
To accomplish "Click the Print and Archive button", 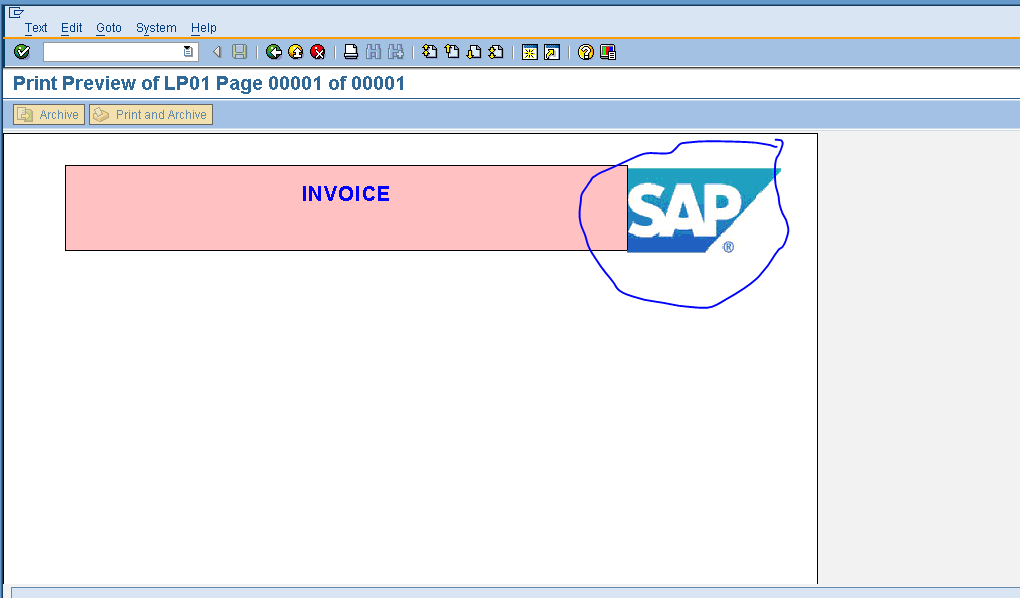I will [x=150, y=114].
